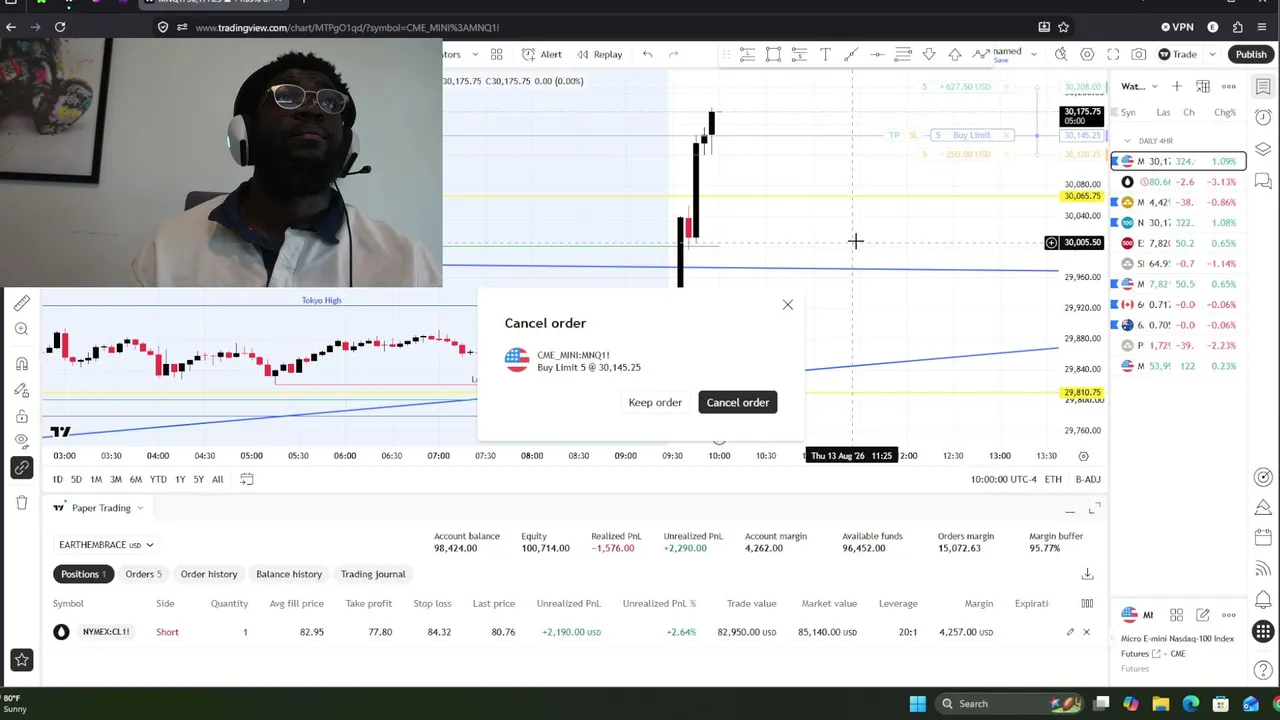Open chart settings hexagon icon
This screenshot has width=1280, height=720.
(x=1087, y=54)
